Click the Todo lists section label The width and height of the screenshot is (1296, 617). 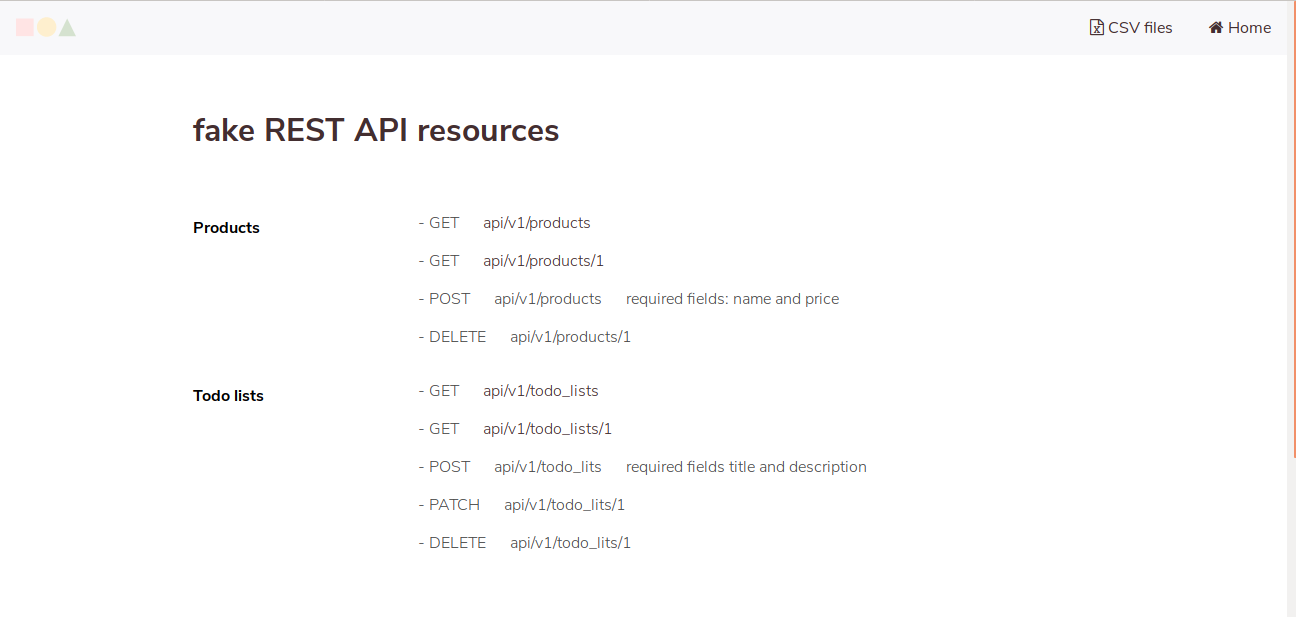point(228,395)
